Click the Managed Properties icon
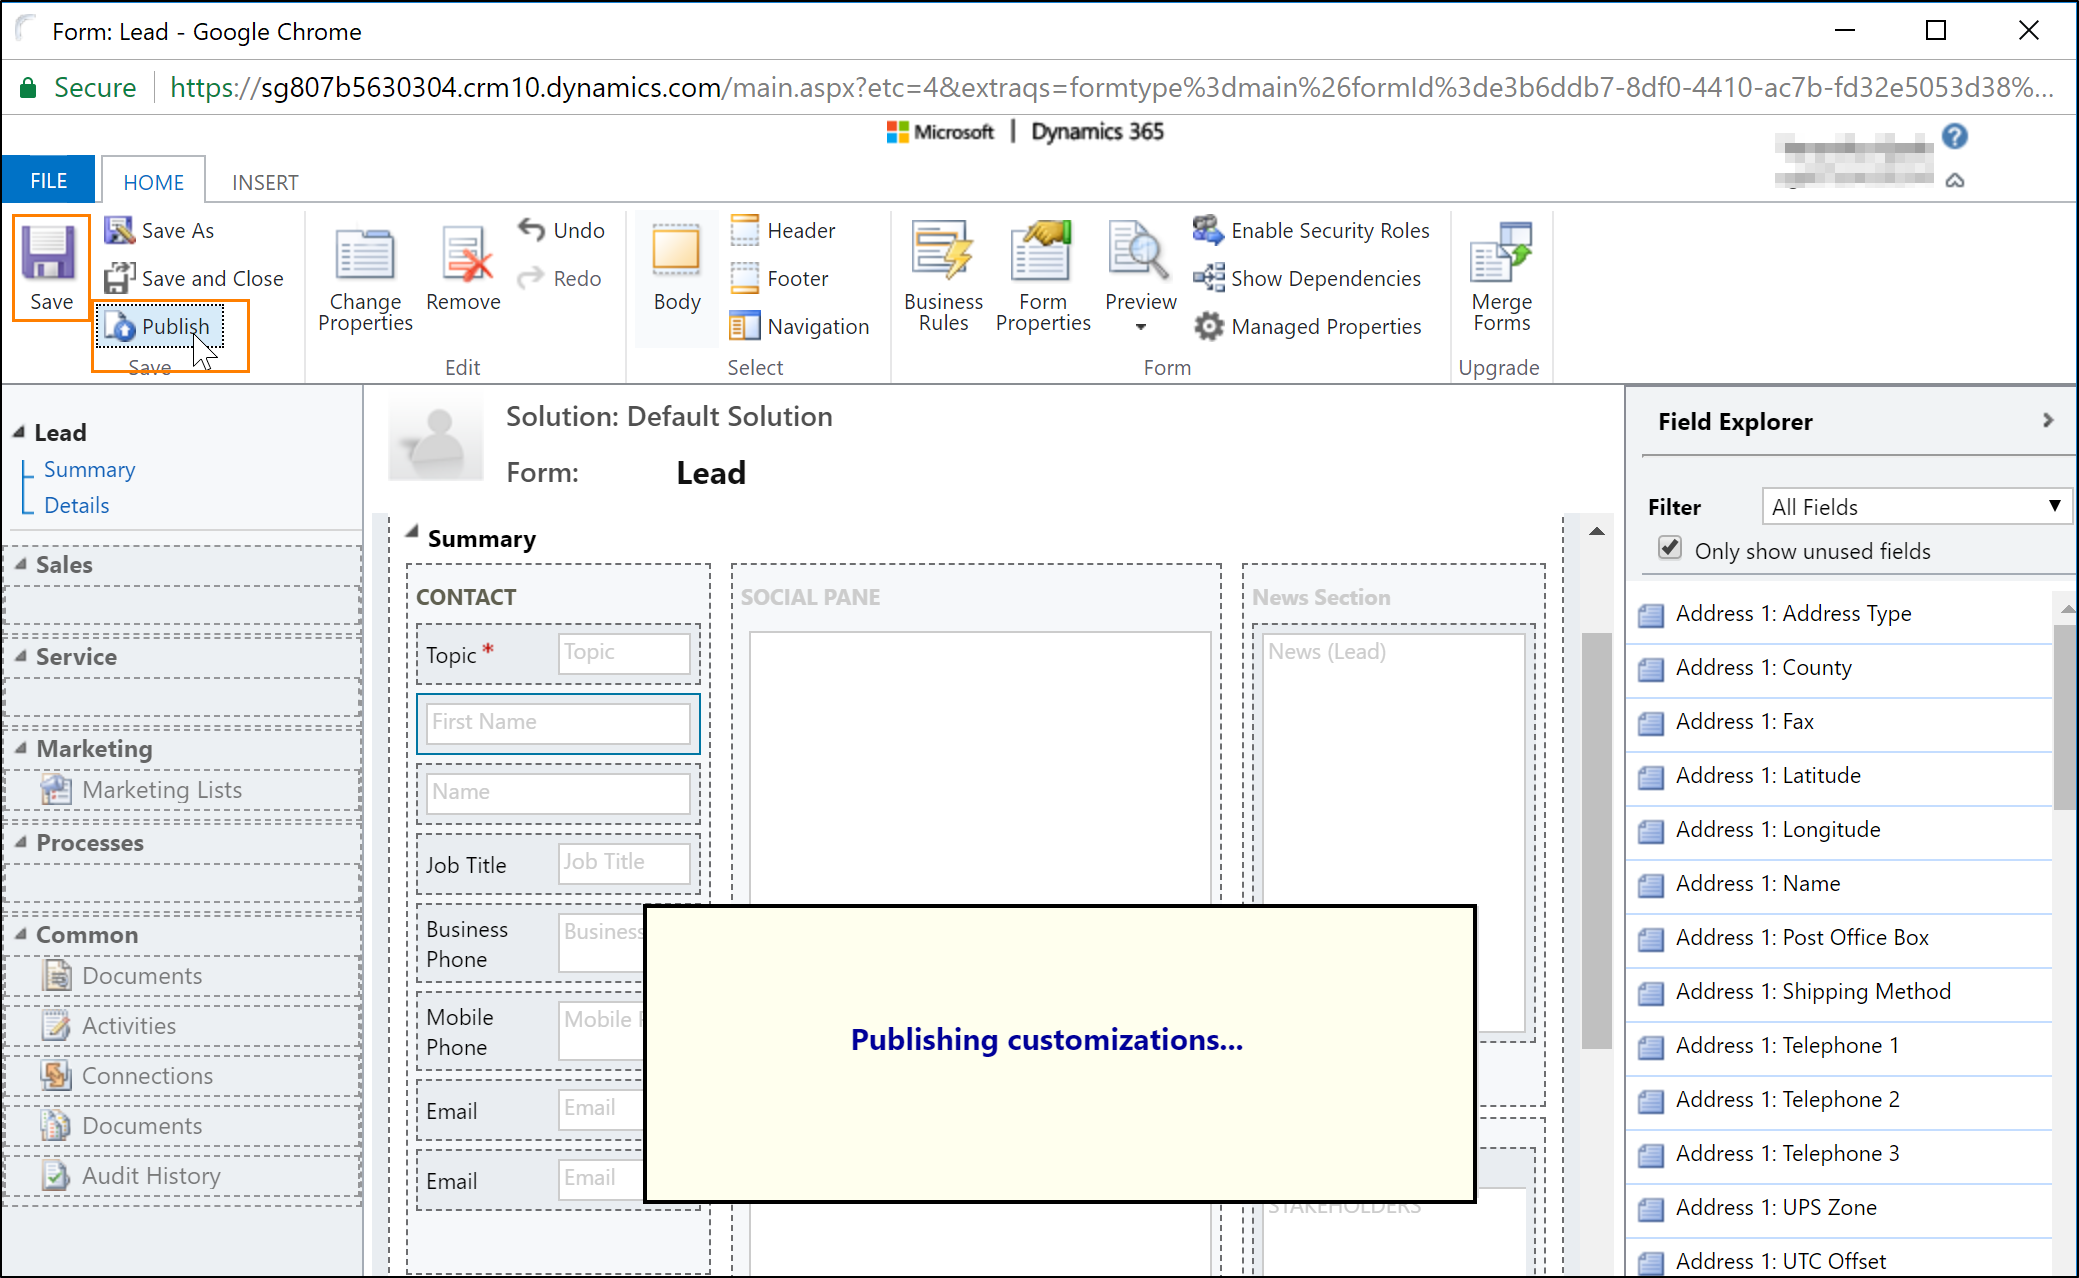Screen dimensions: 2079x1278 (1207, 325)
